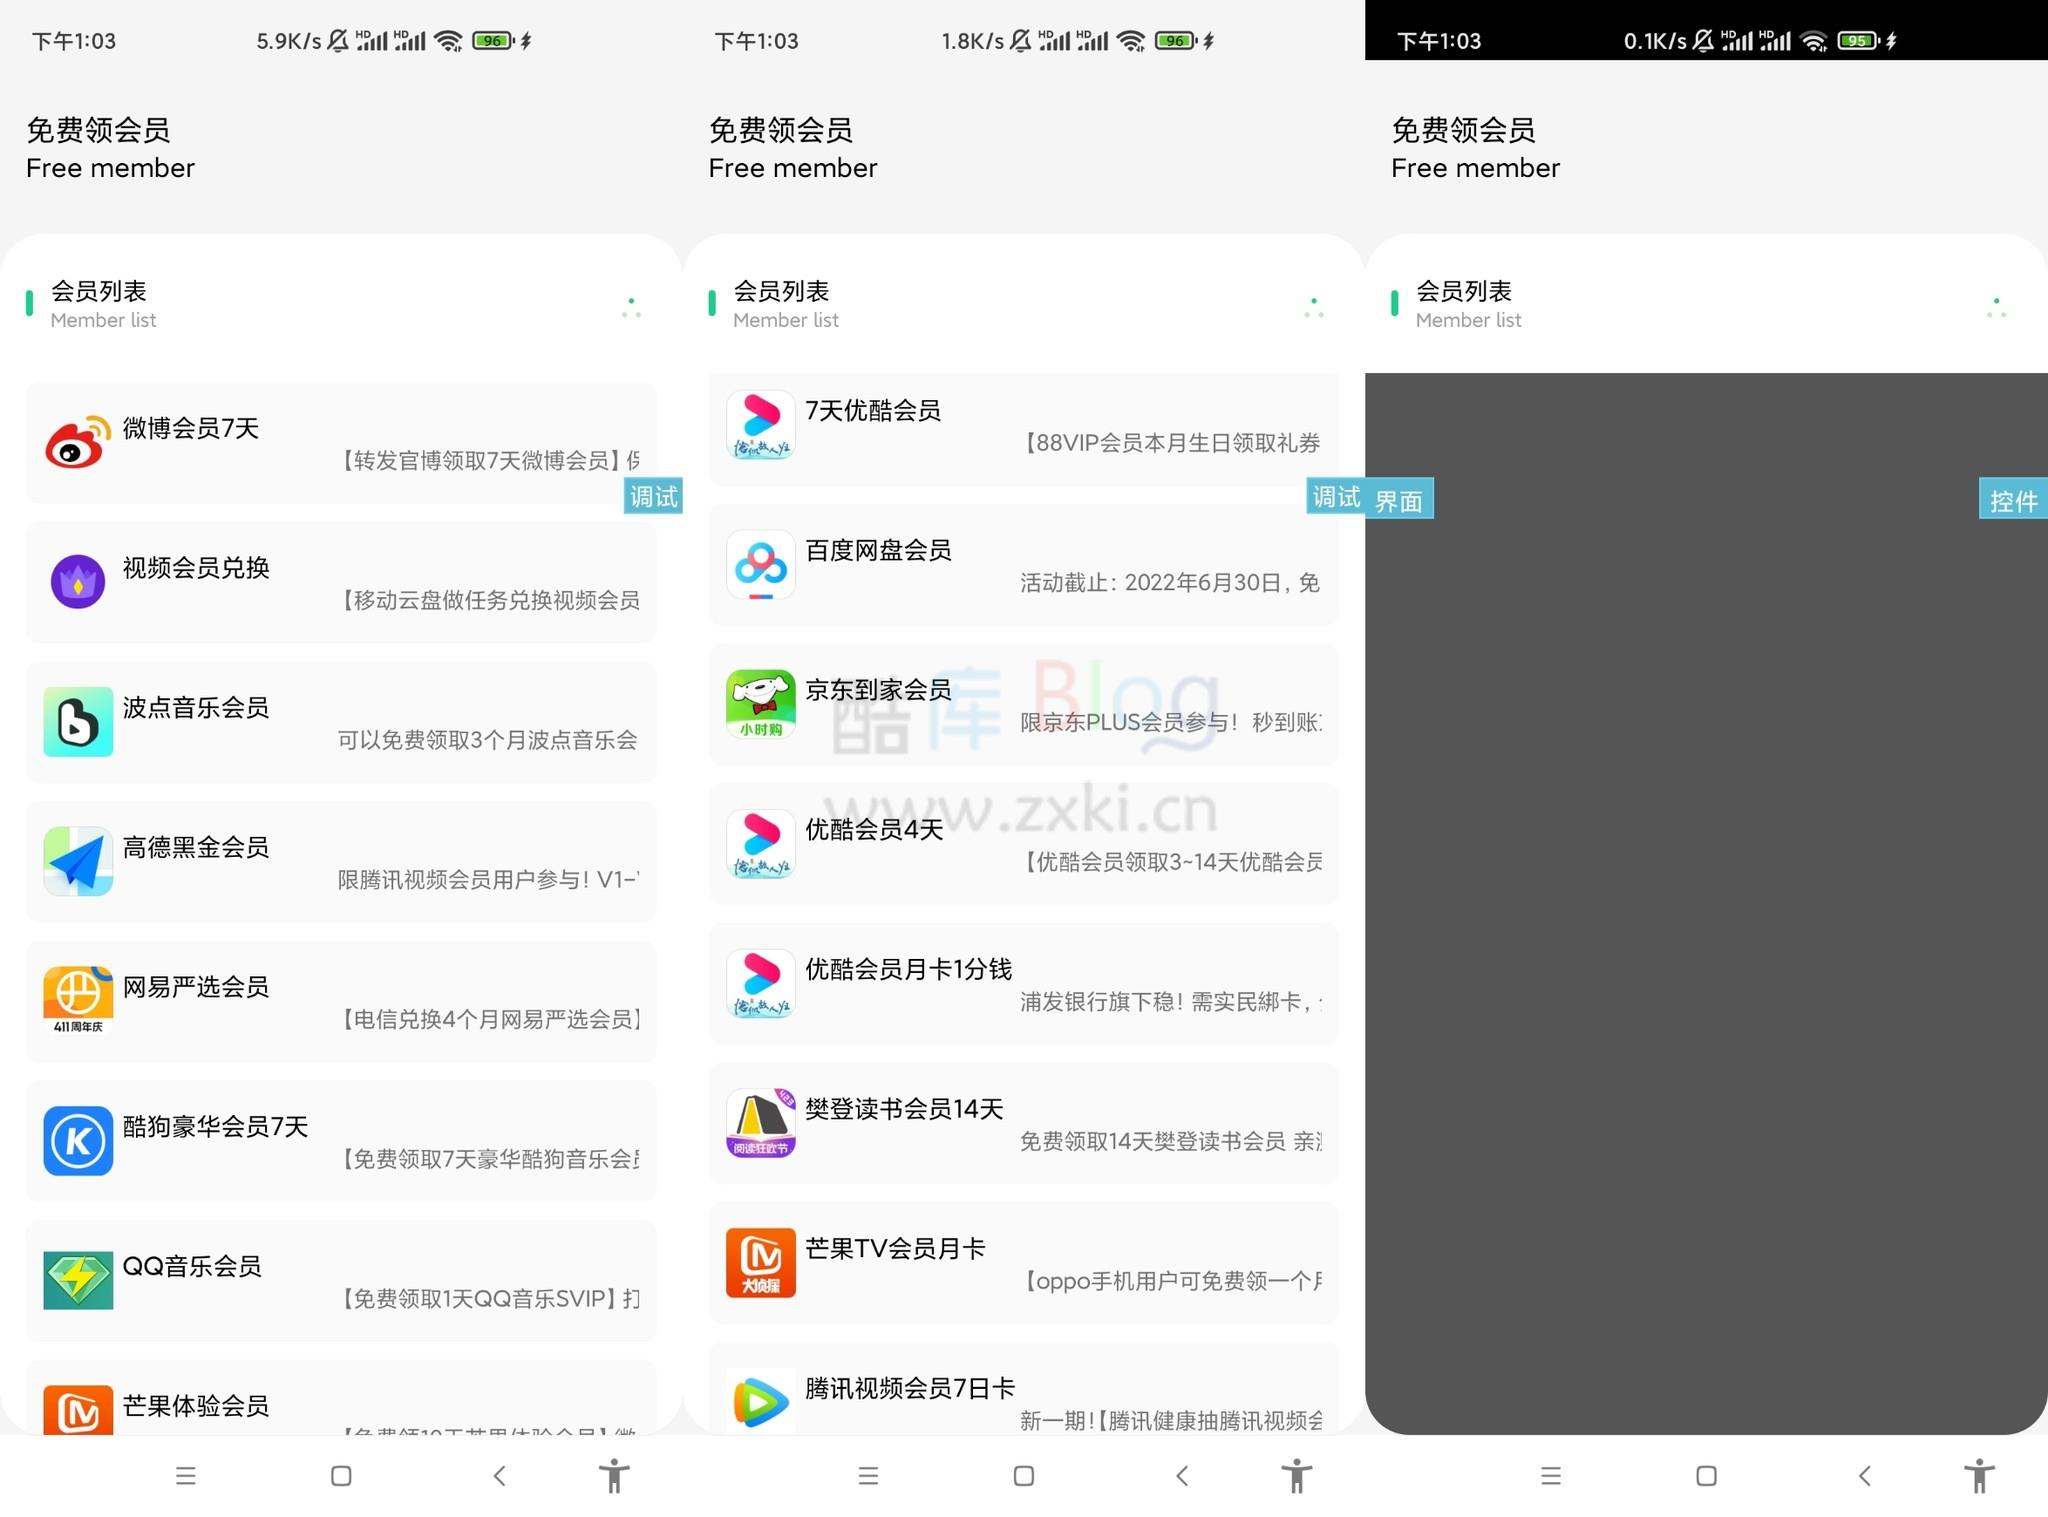This screenshot has width=2048, height=1517.
Task: Select the QQ音乐 green gem icon
Action: 78,1281
